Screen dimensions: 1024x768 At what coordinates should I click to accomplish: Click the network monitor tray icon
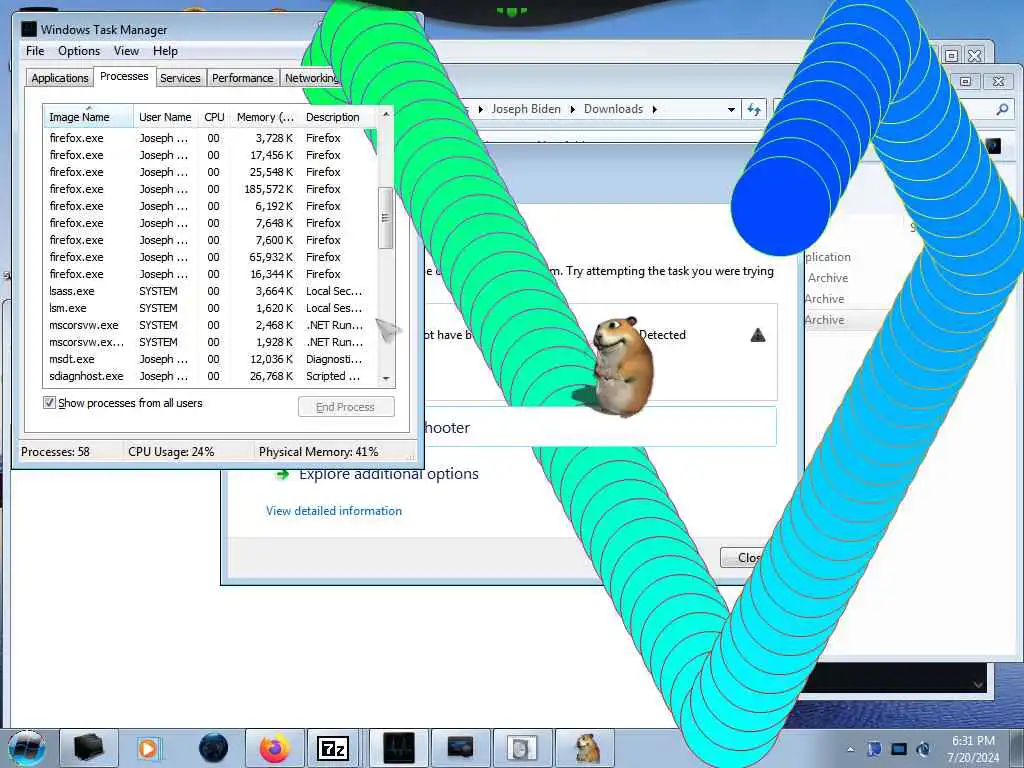click(899, 749)
